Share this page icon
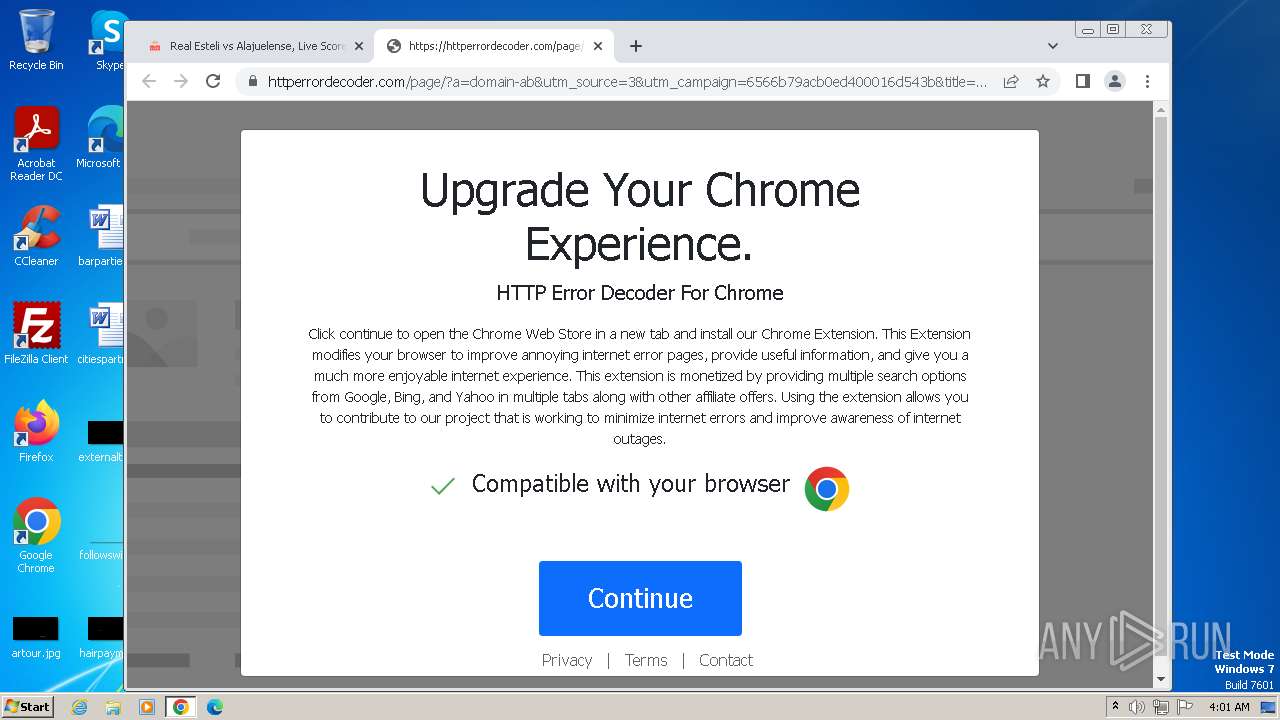 (1011, 81)
